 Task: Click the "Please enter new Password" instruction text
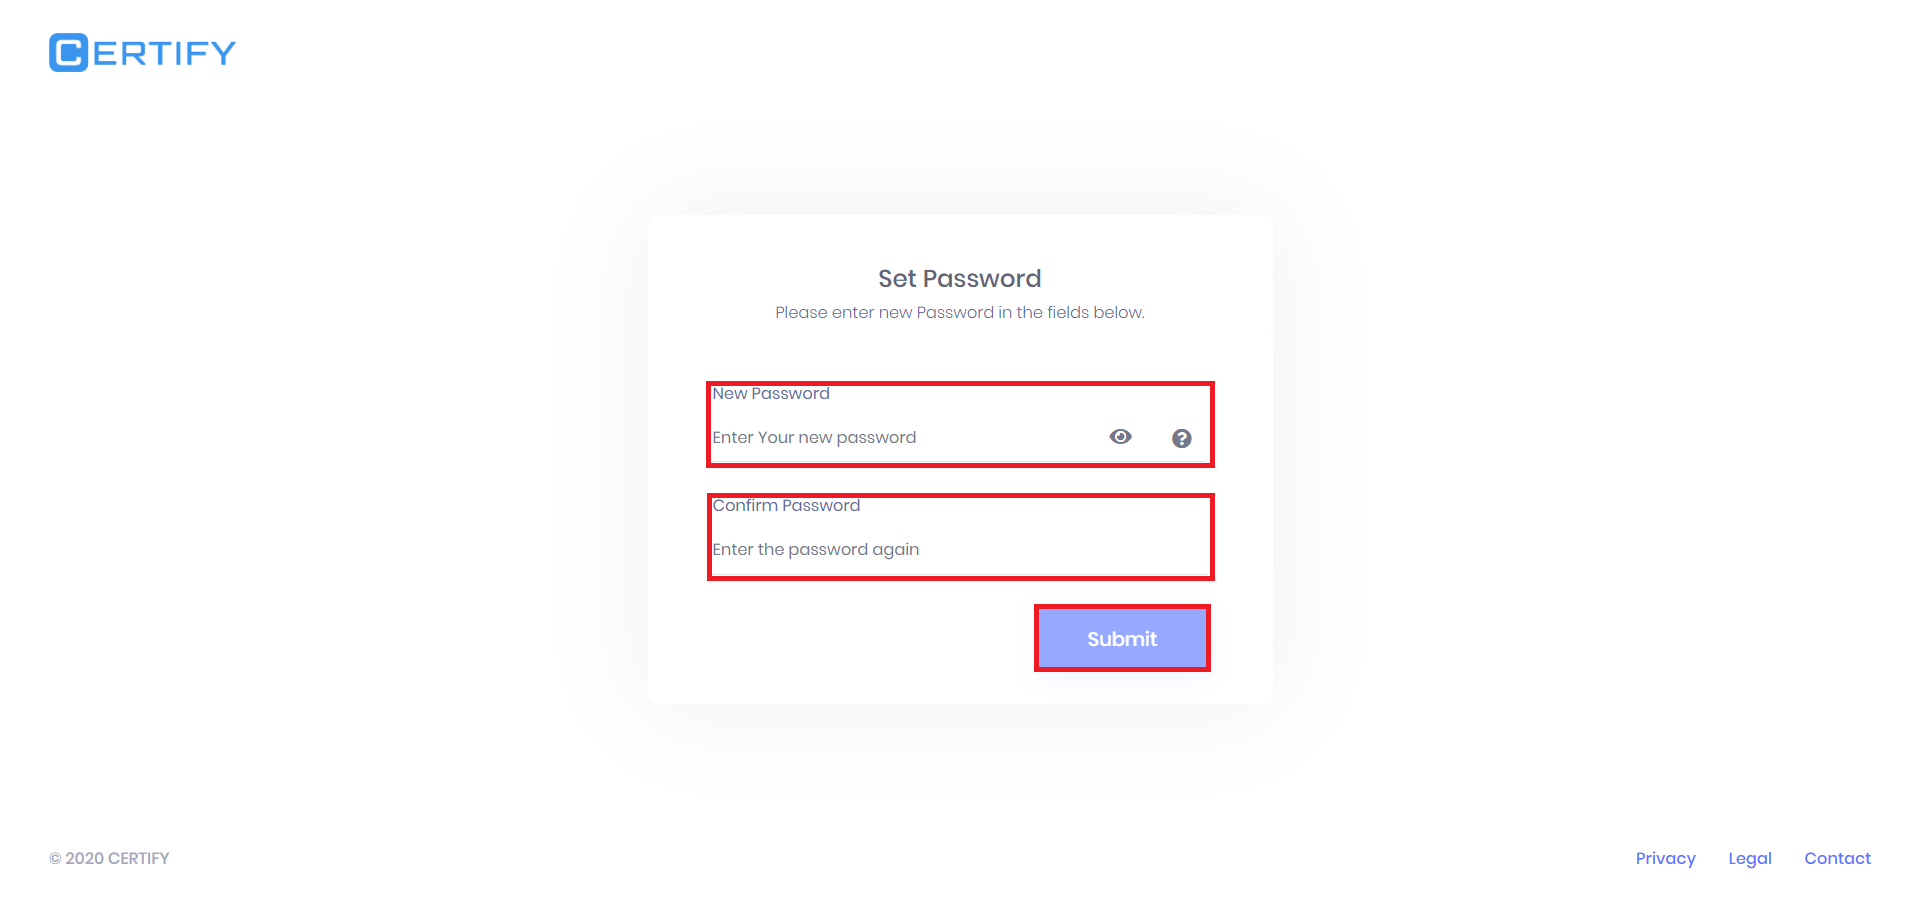[959, 312]
